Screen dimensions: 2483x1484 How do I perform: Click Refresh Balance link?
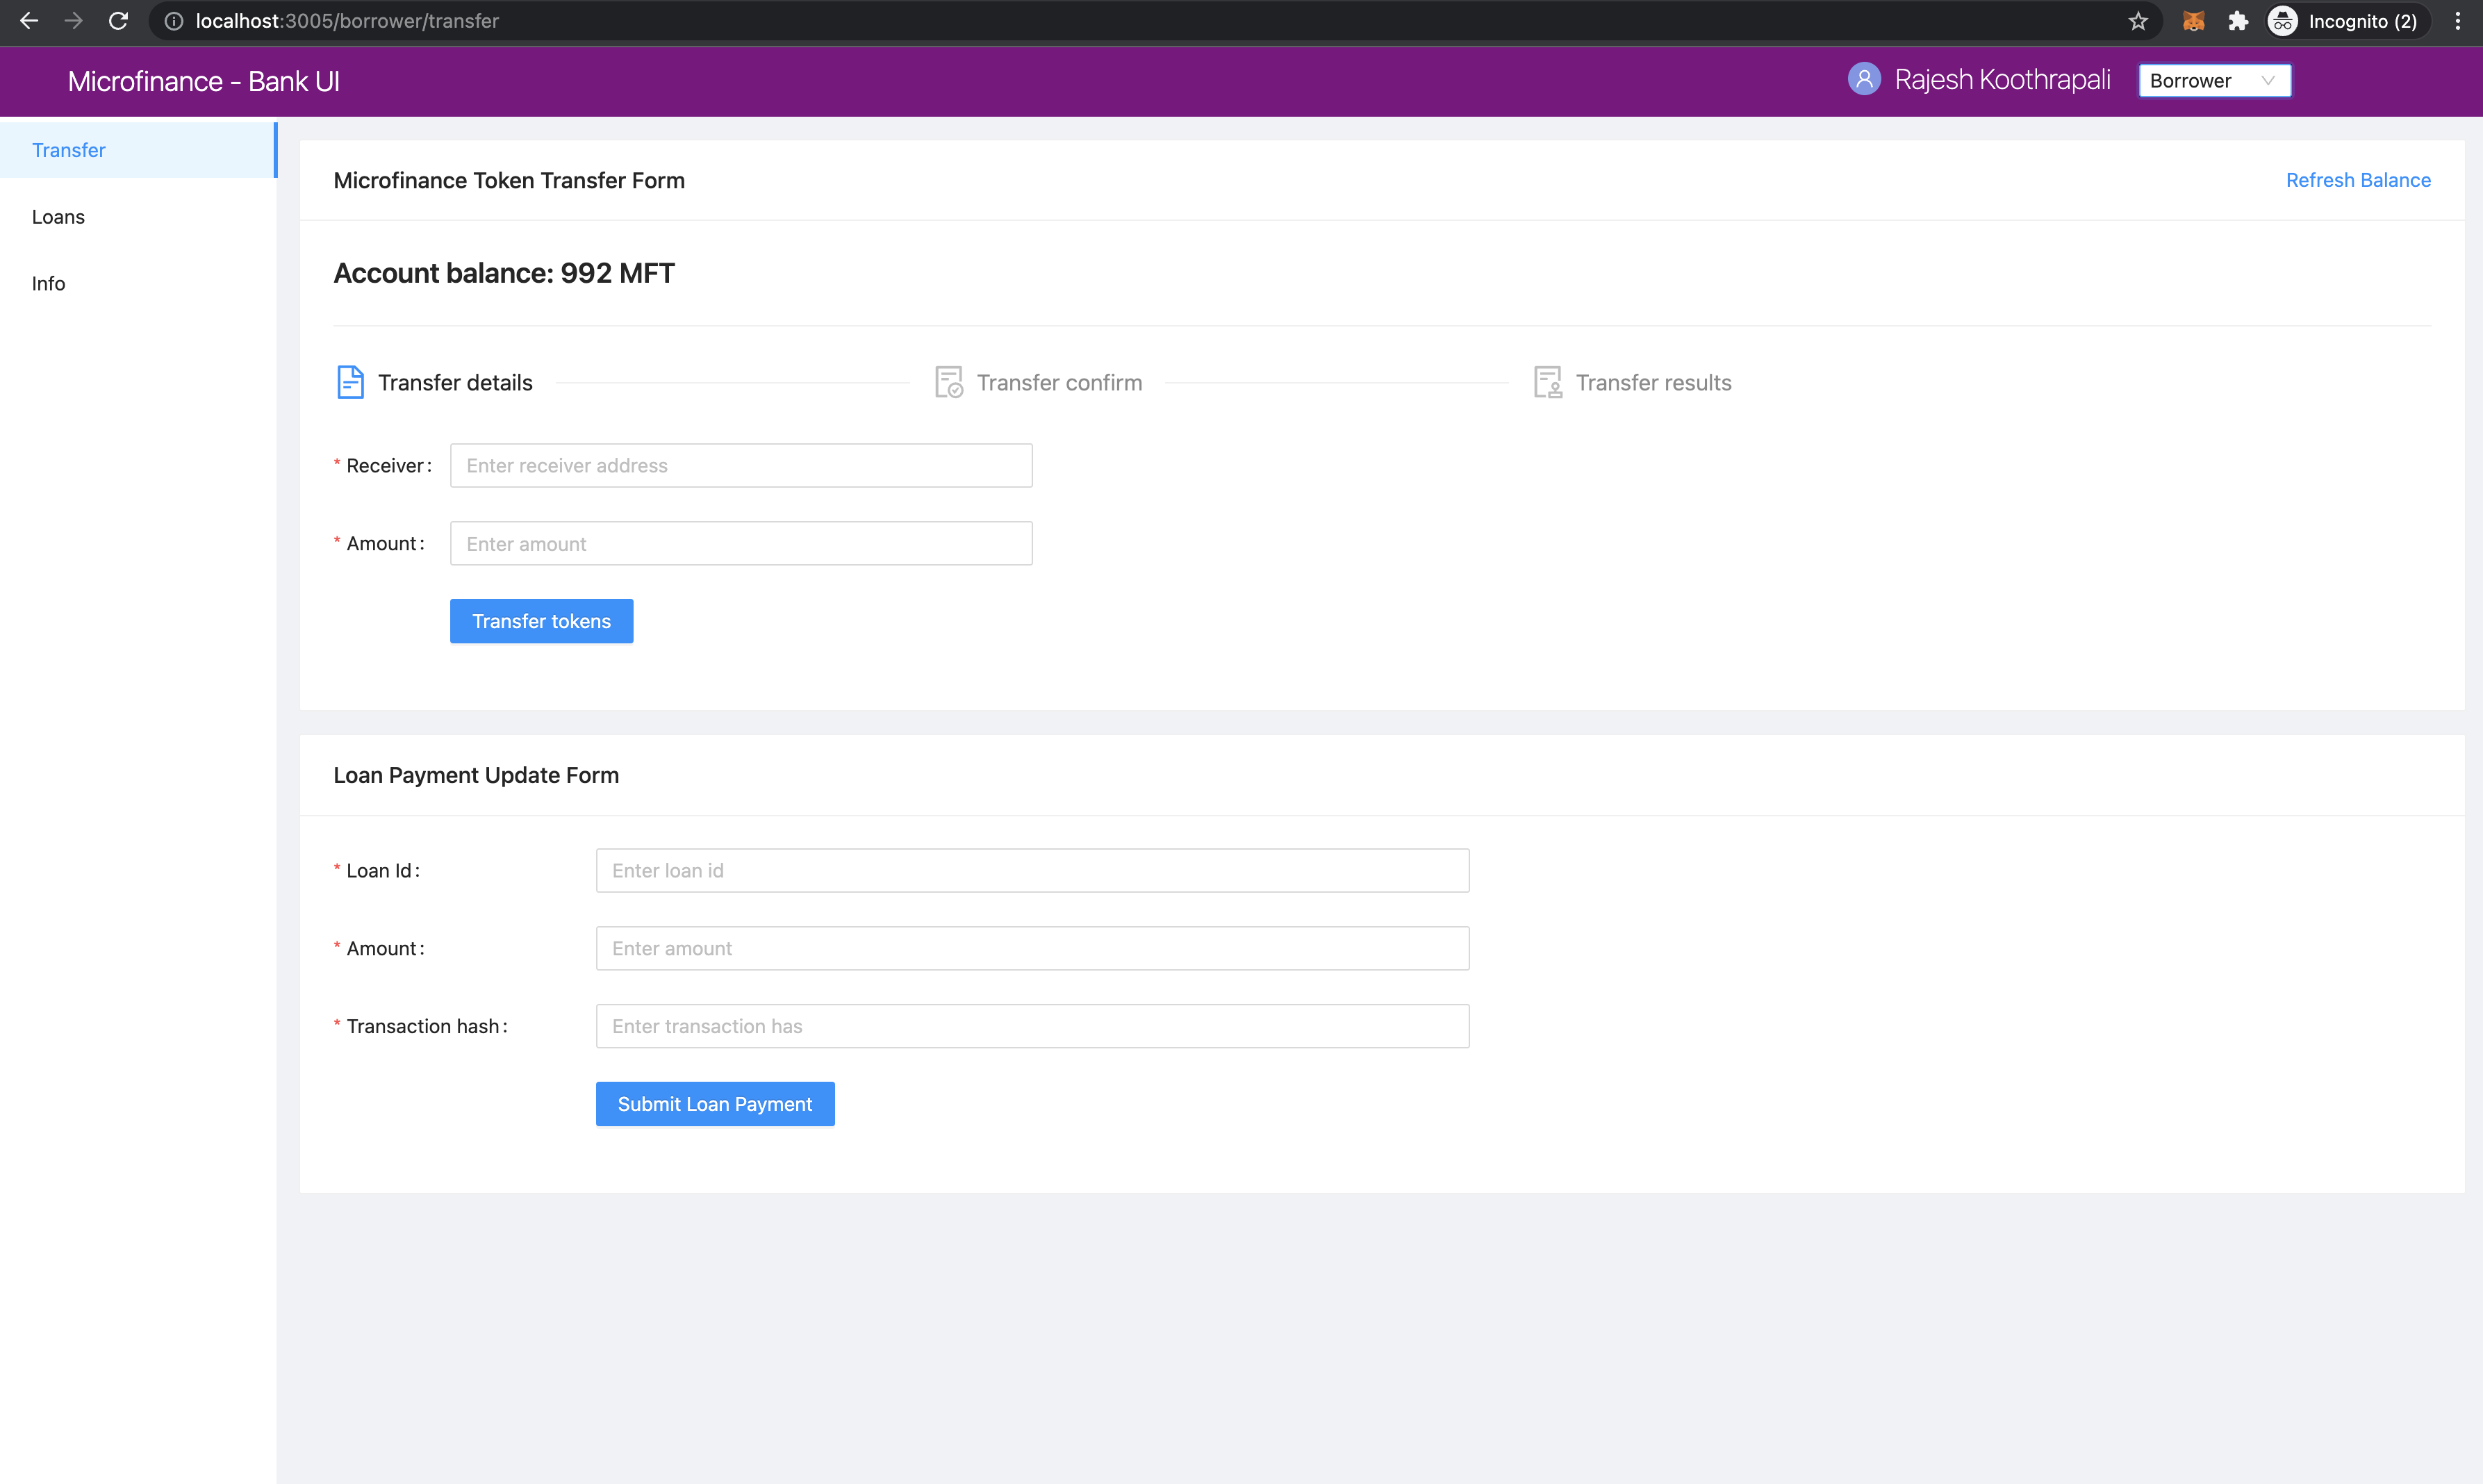click(x=2358, y=180)
